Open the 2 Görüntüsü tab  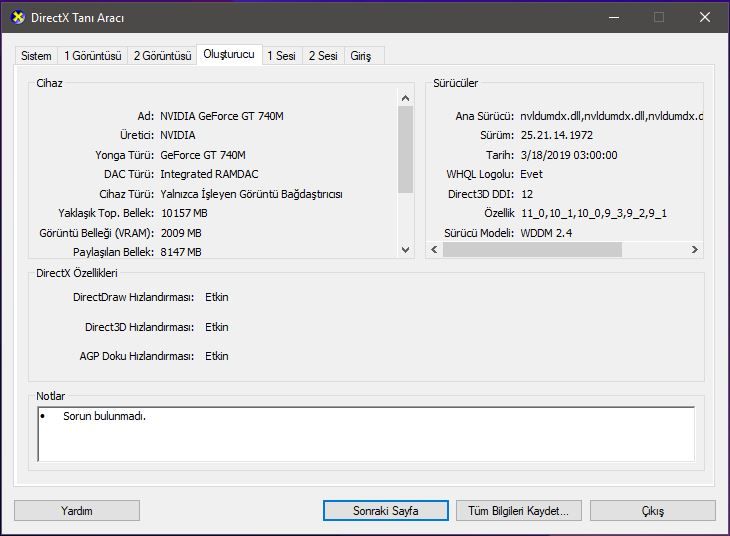point(162,56)
